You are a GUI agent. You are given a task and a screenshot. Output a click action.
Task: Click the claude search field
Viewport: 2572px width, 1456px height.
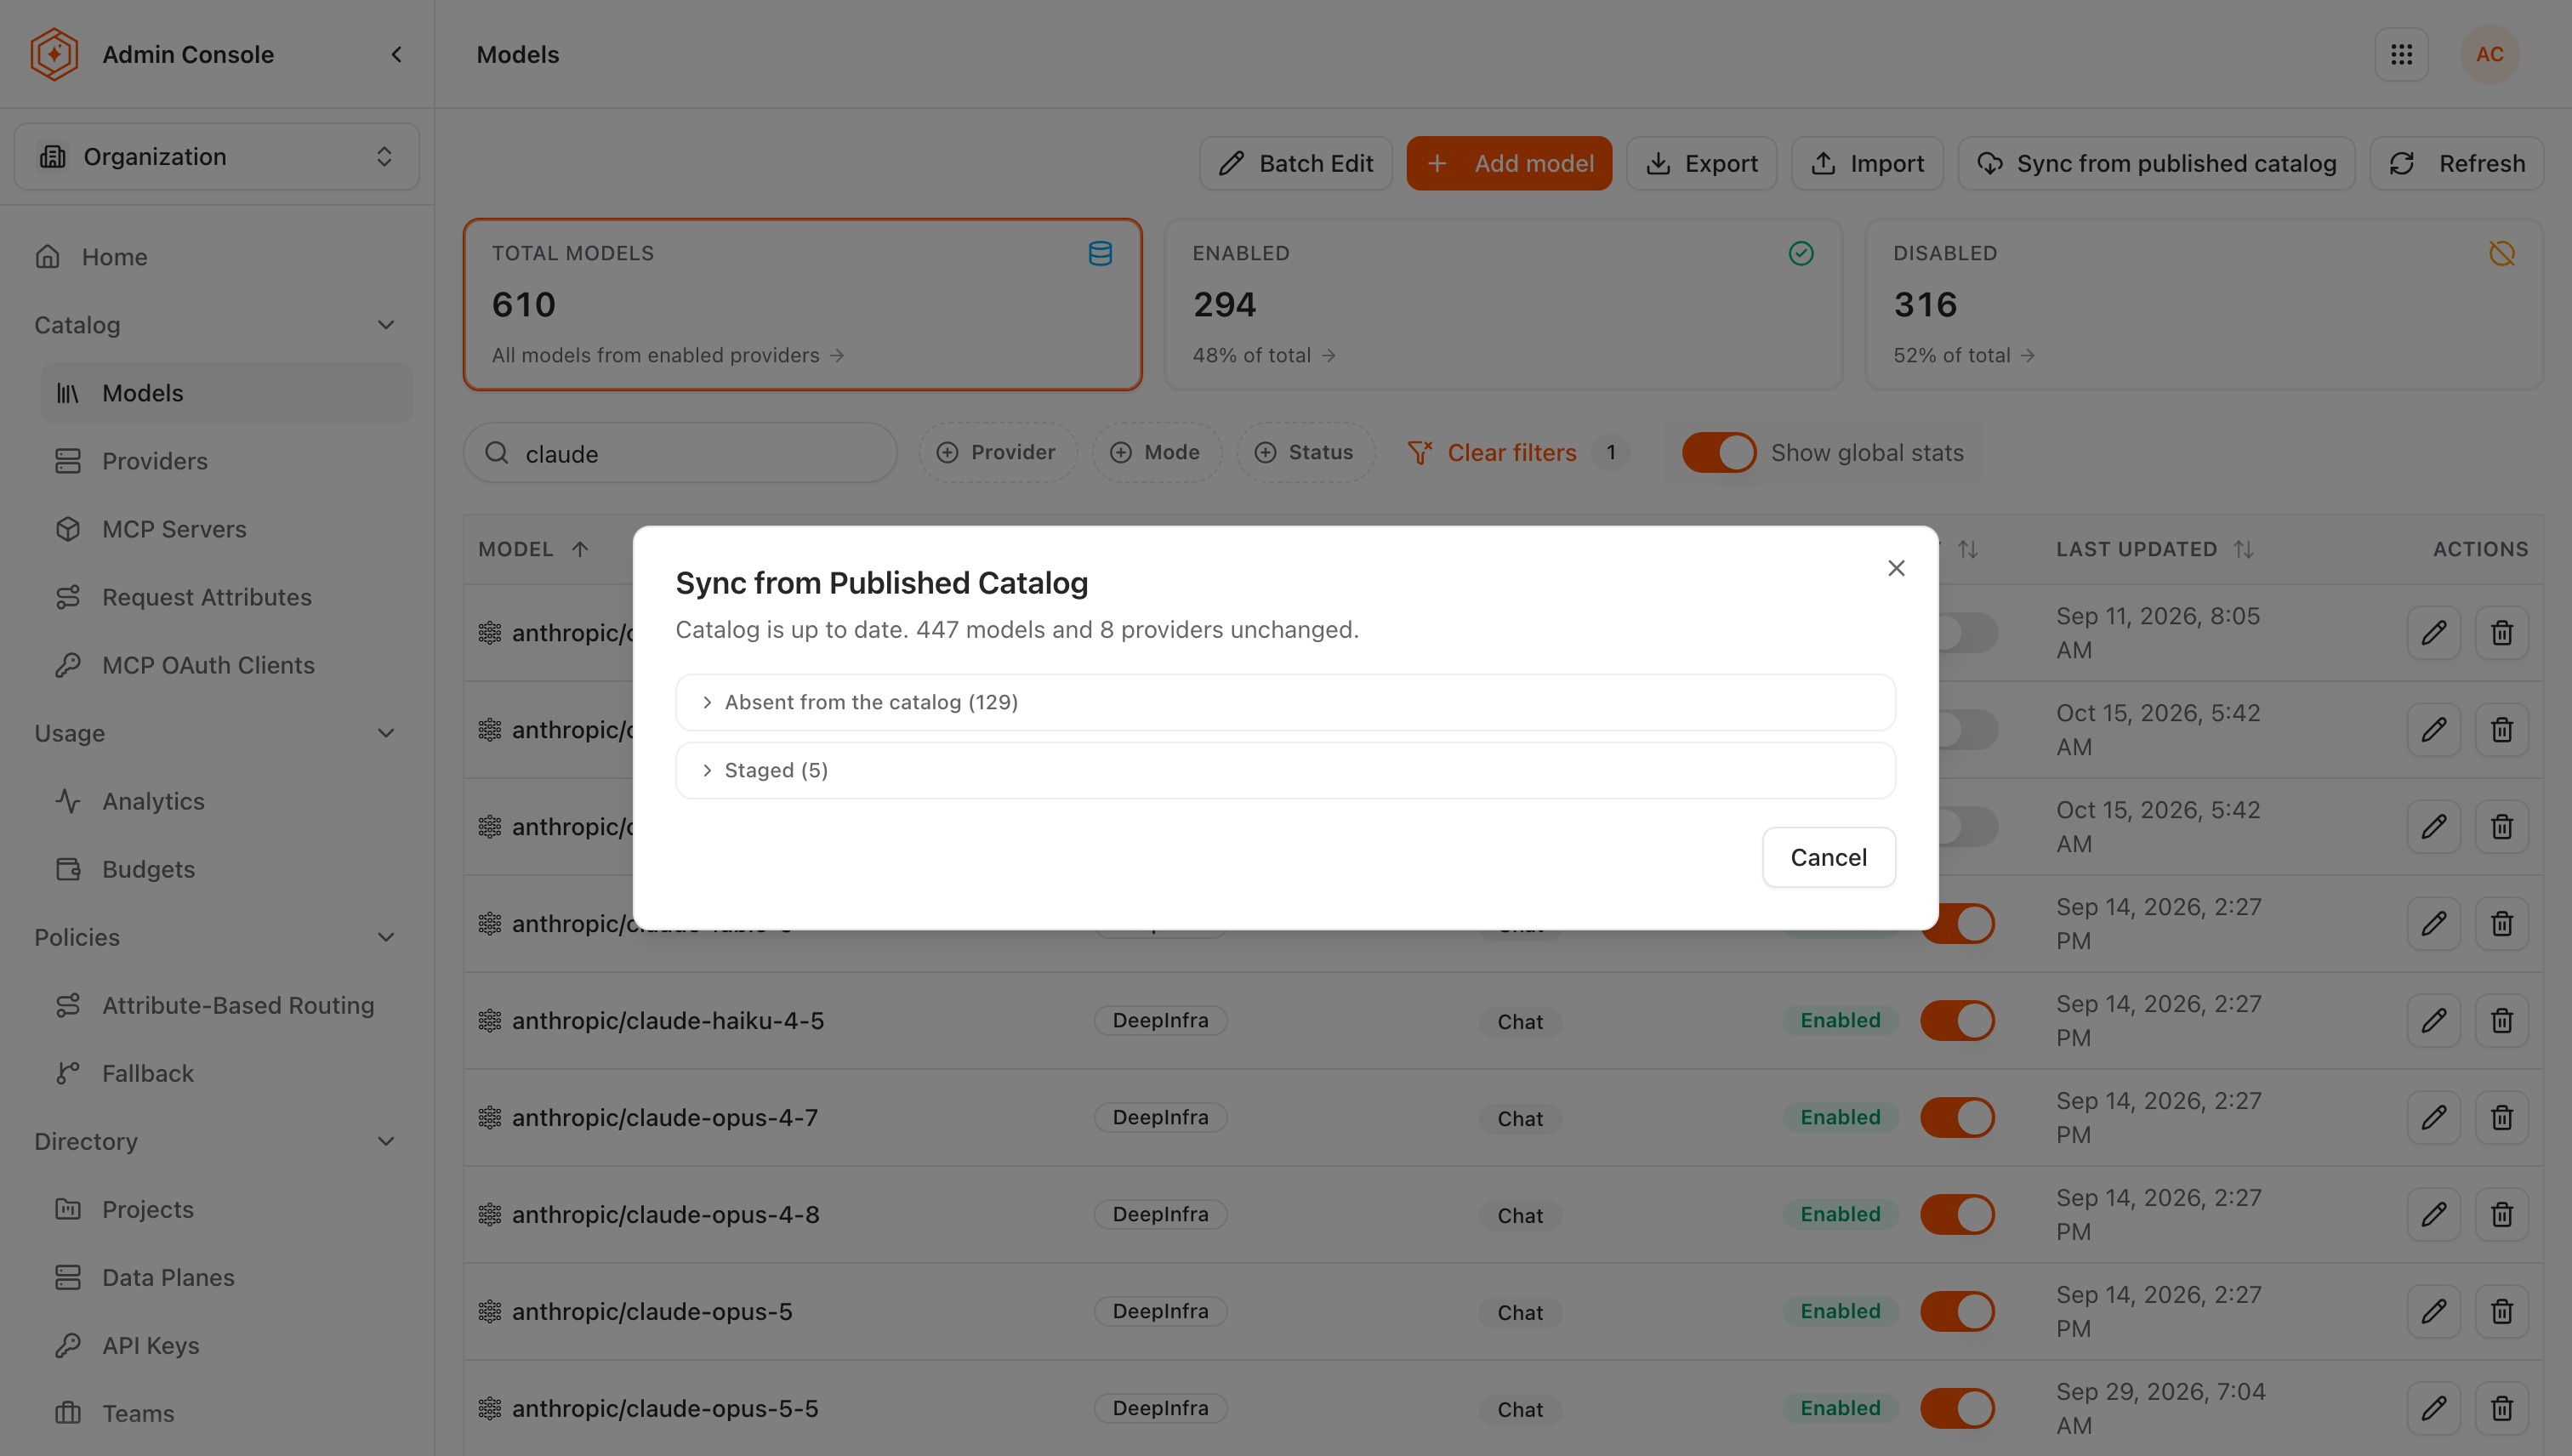(680, 453)
